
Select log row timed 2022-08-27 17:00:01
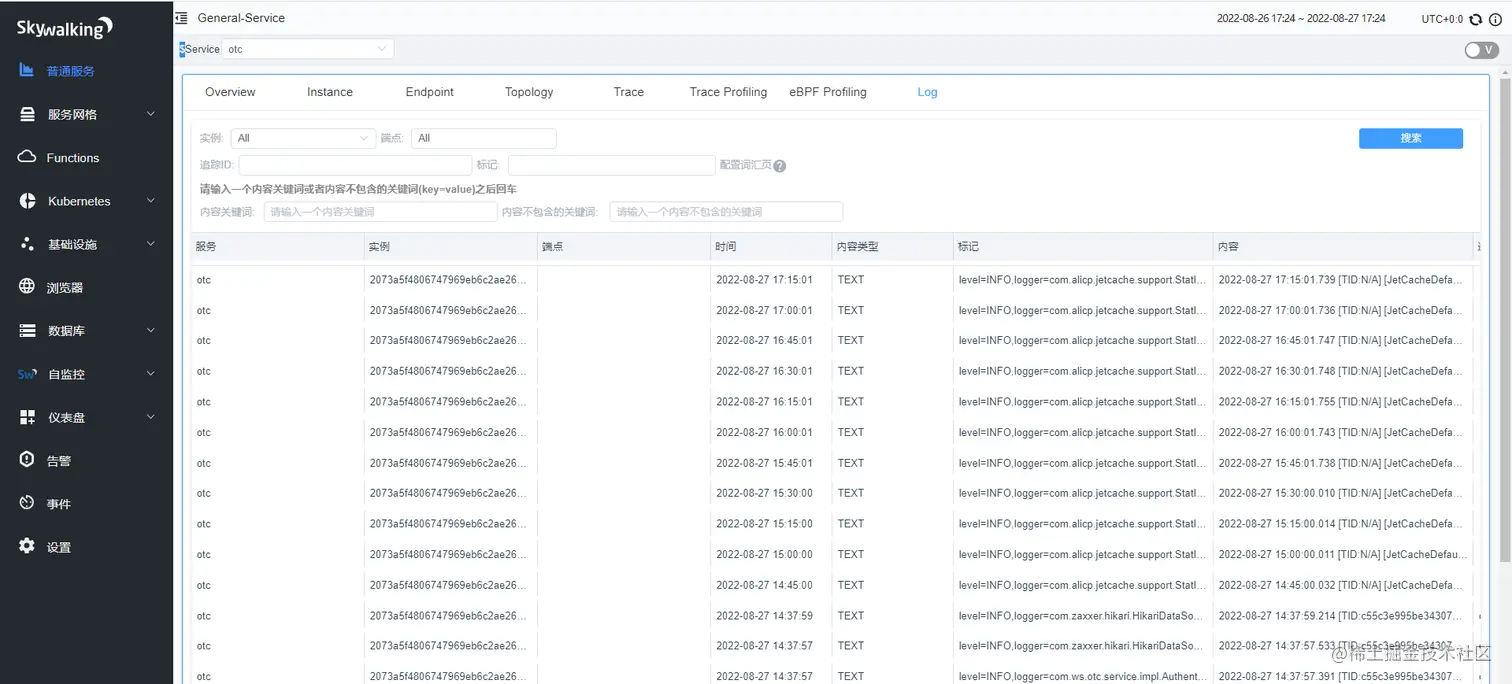[835, 310]
